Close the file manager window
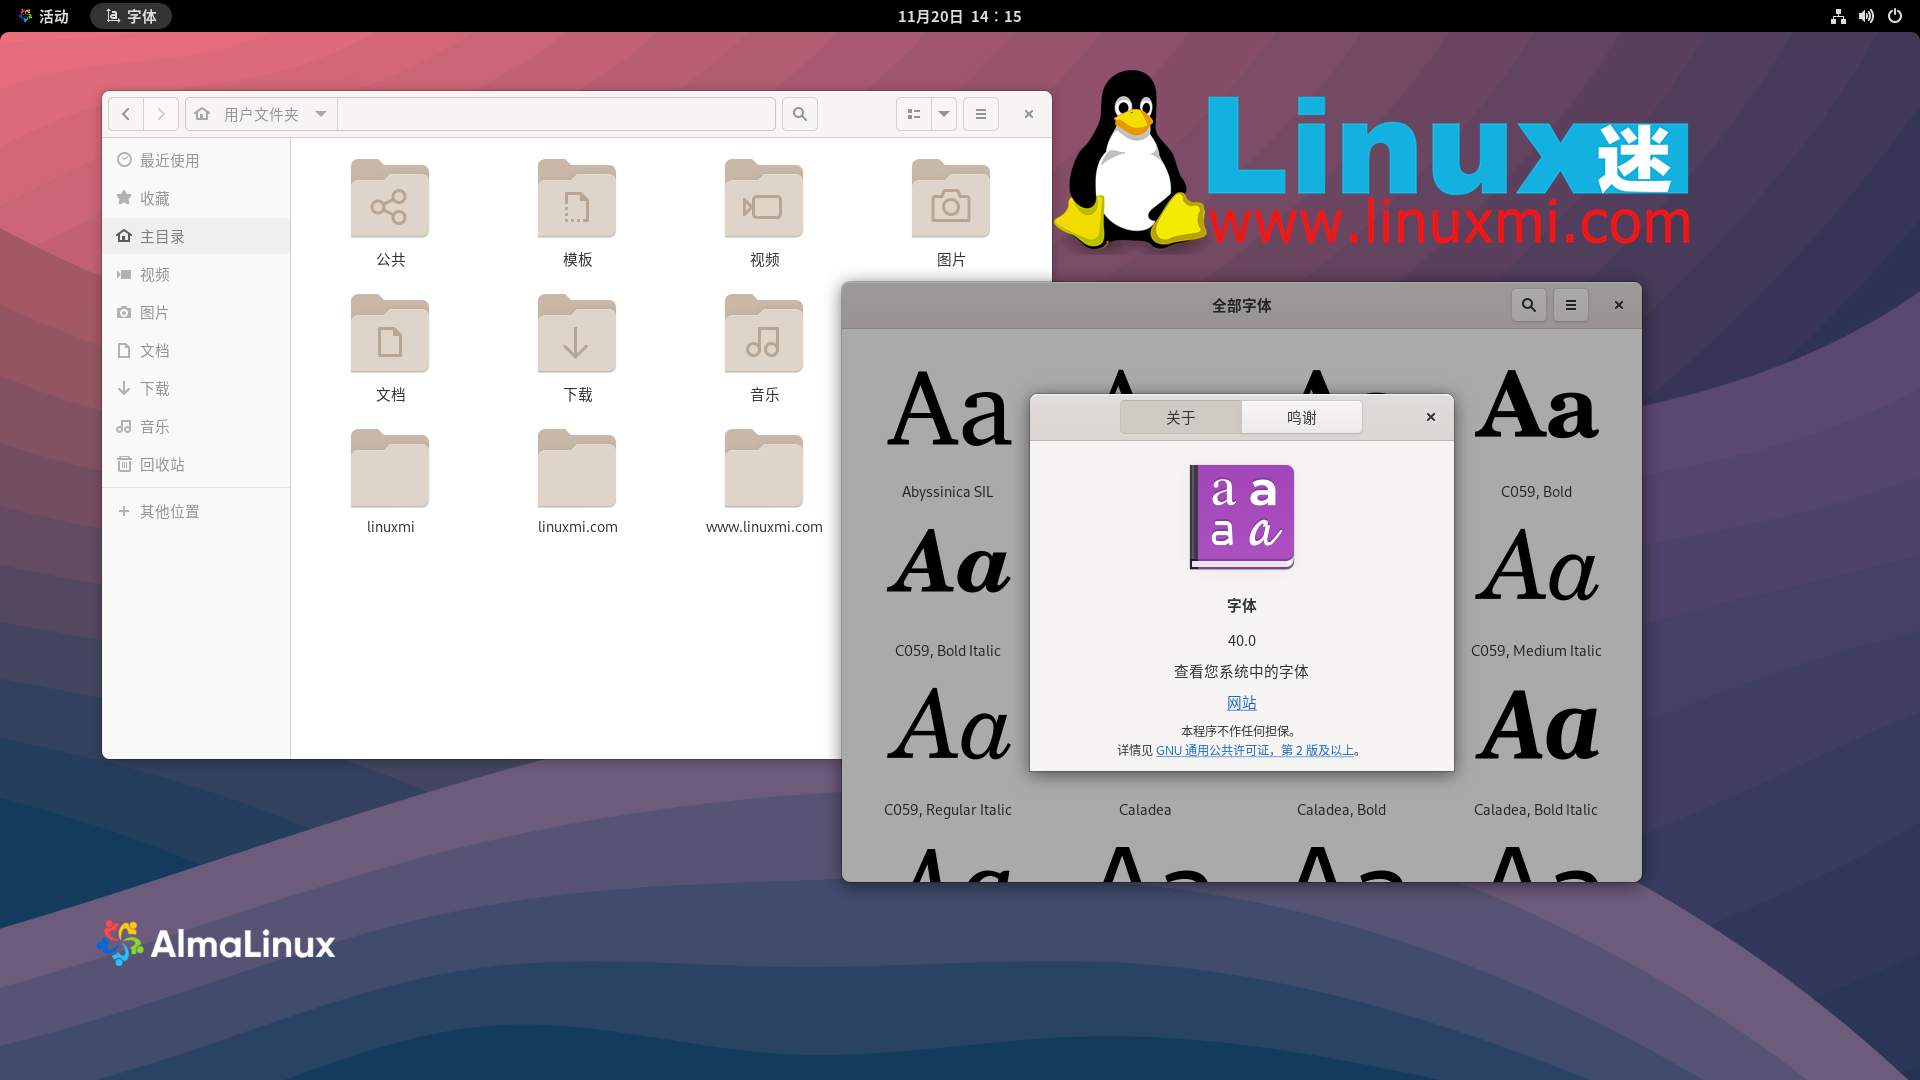 1029,114
